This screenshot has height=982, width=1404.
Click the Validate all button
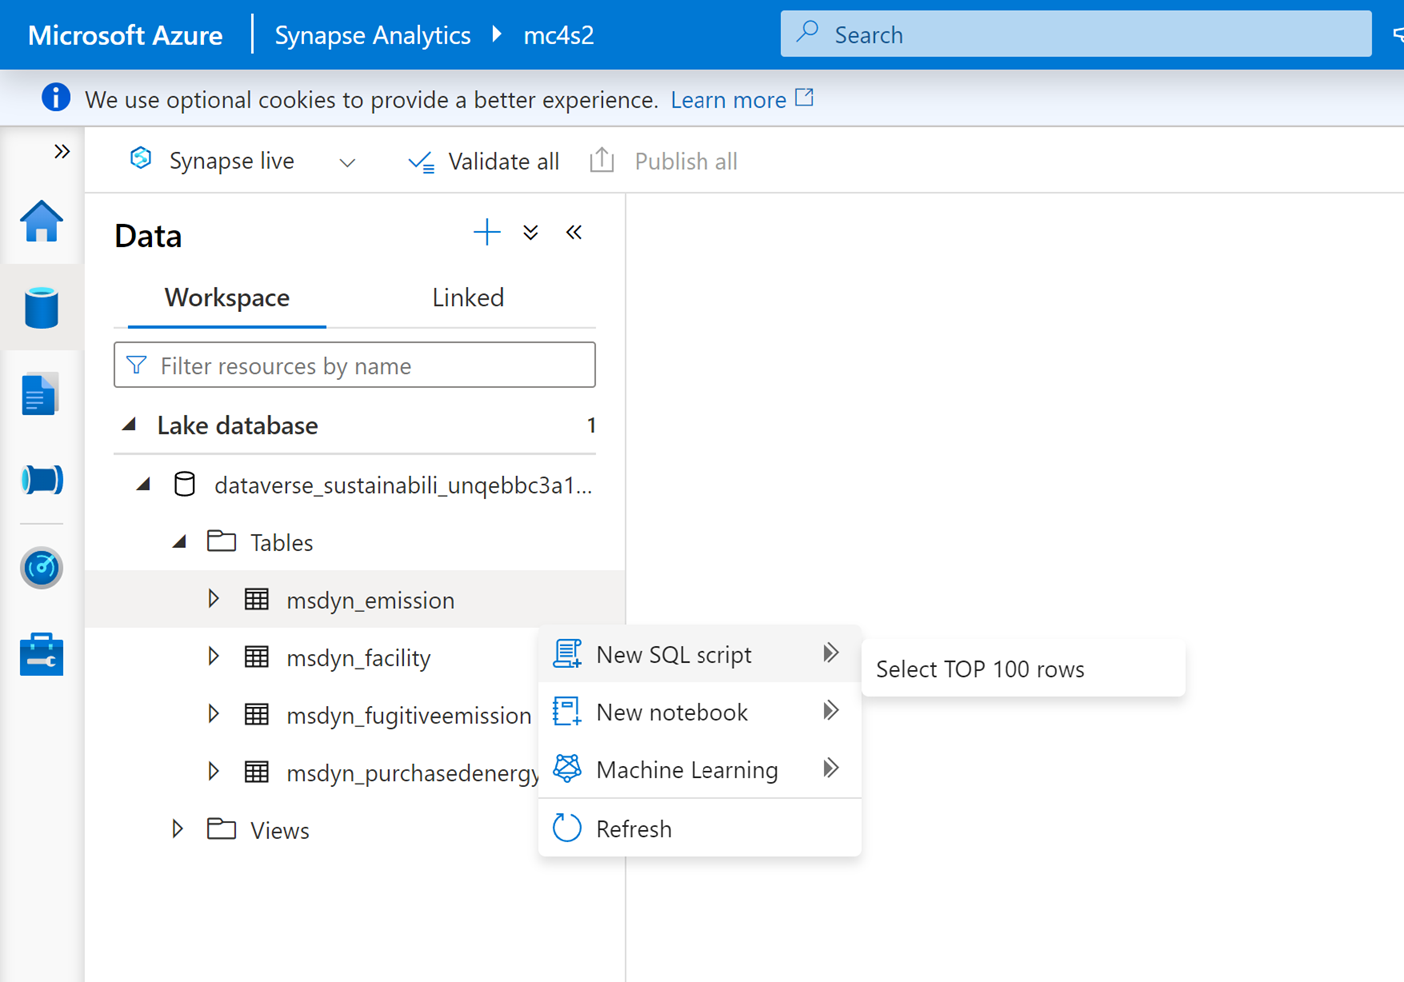tap(483, 161)
